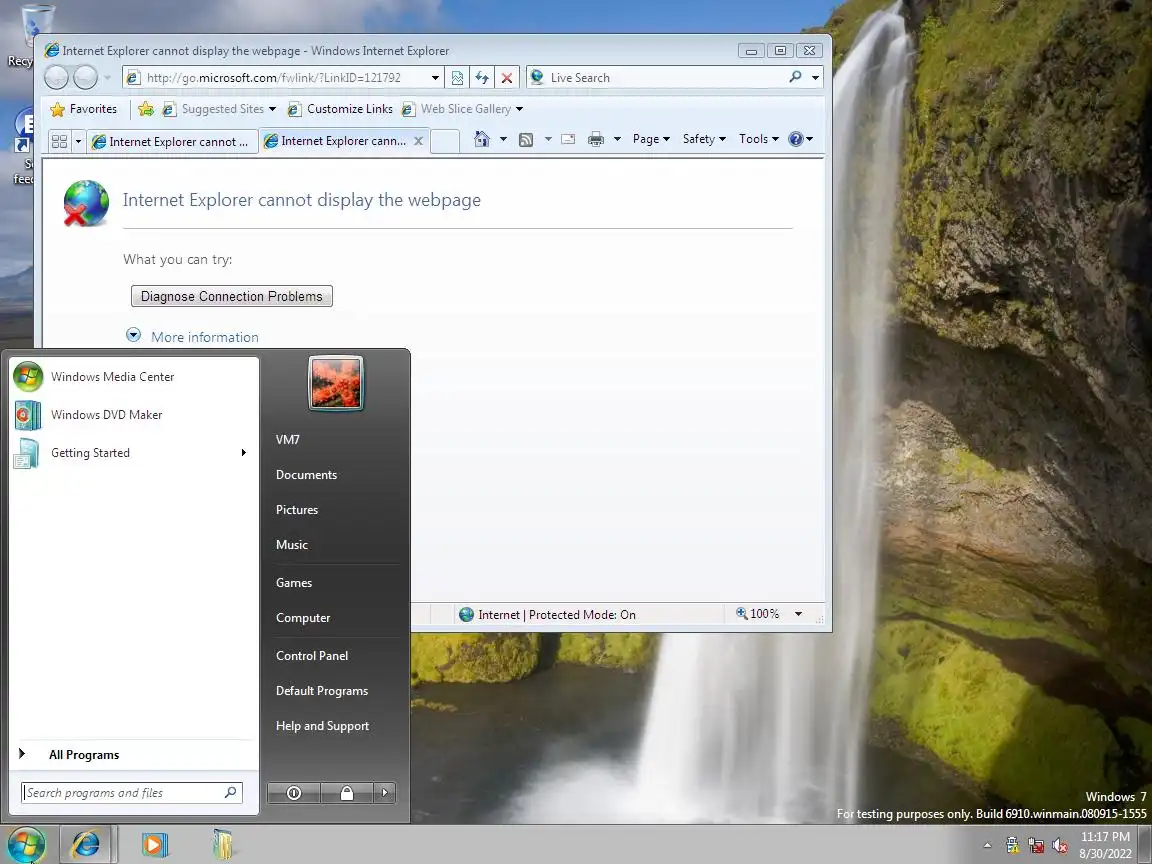Viewport: 1152px width, 864px height.
Task: Click the Read Mail icon
Action: pos(568,139)
